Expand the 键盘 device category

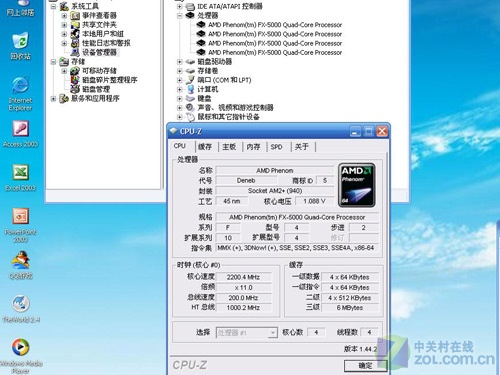click(x=179, y=98)
